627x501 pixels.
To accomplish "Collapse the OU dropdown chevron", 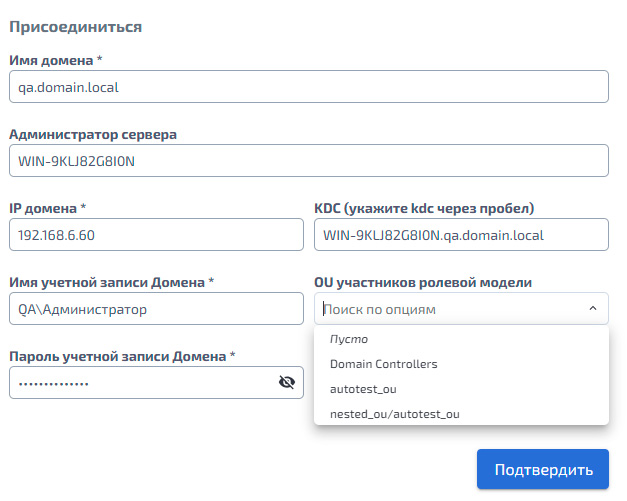I will 593,308.
